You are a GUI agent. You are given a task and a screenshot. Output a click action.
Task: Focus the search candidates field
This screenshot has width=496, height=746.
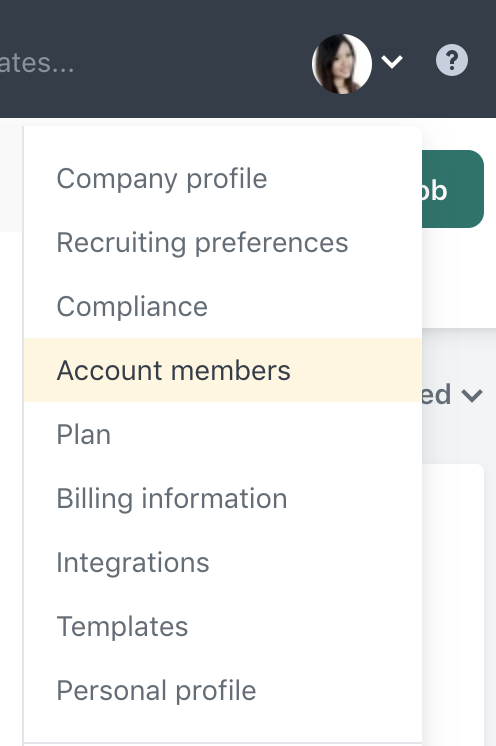[x=37, y=63]
